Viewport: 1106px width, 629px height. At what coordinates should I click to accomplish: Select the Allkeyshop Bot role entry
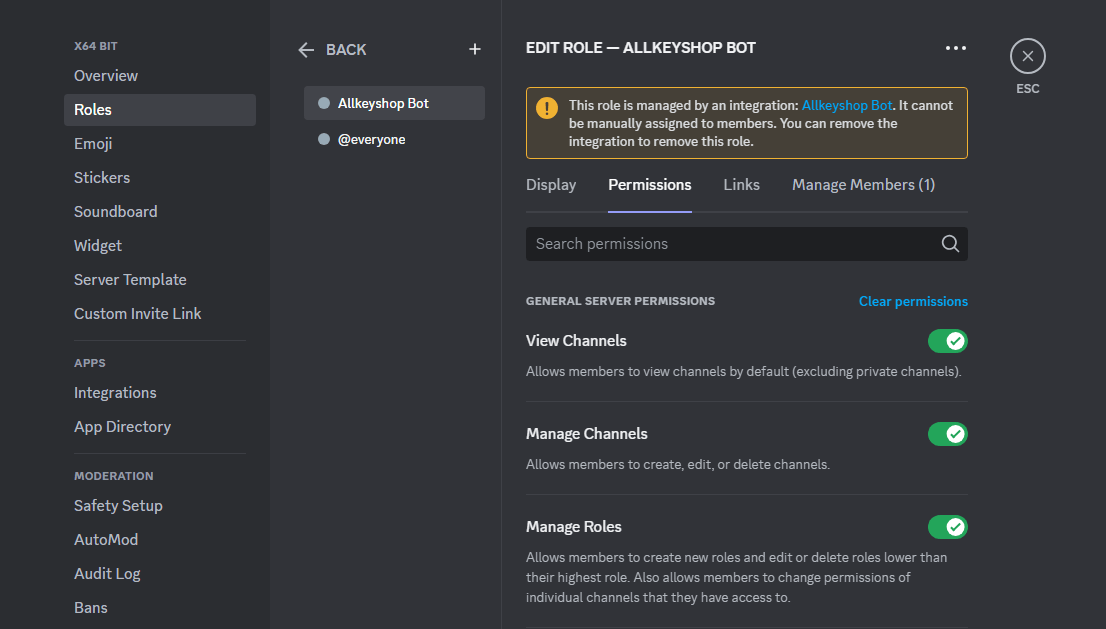tap(394, 103)
